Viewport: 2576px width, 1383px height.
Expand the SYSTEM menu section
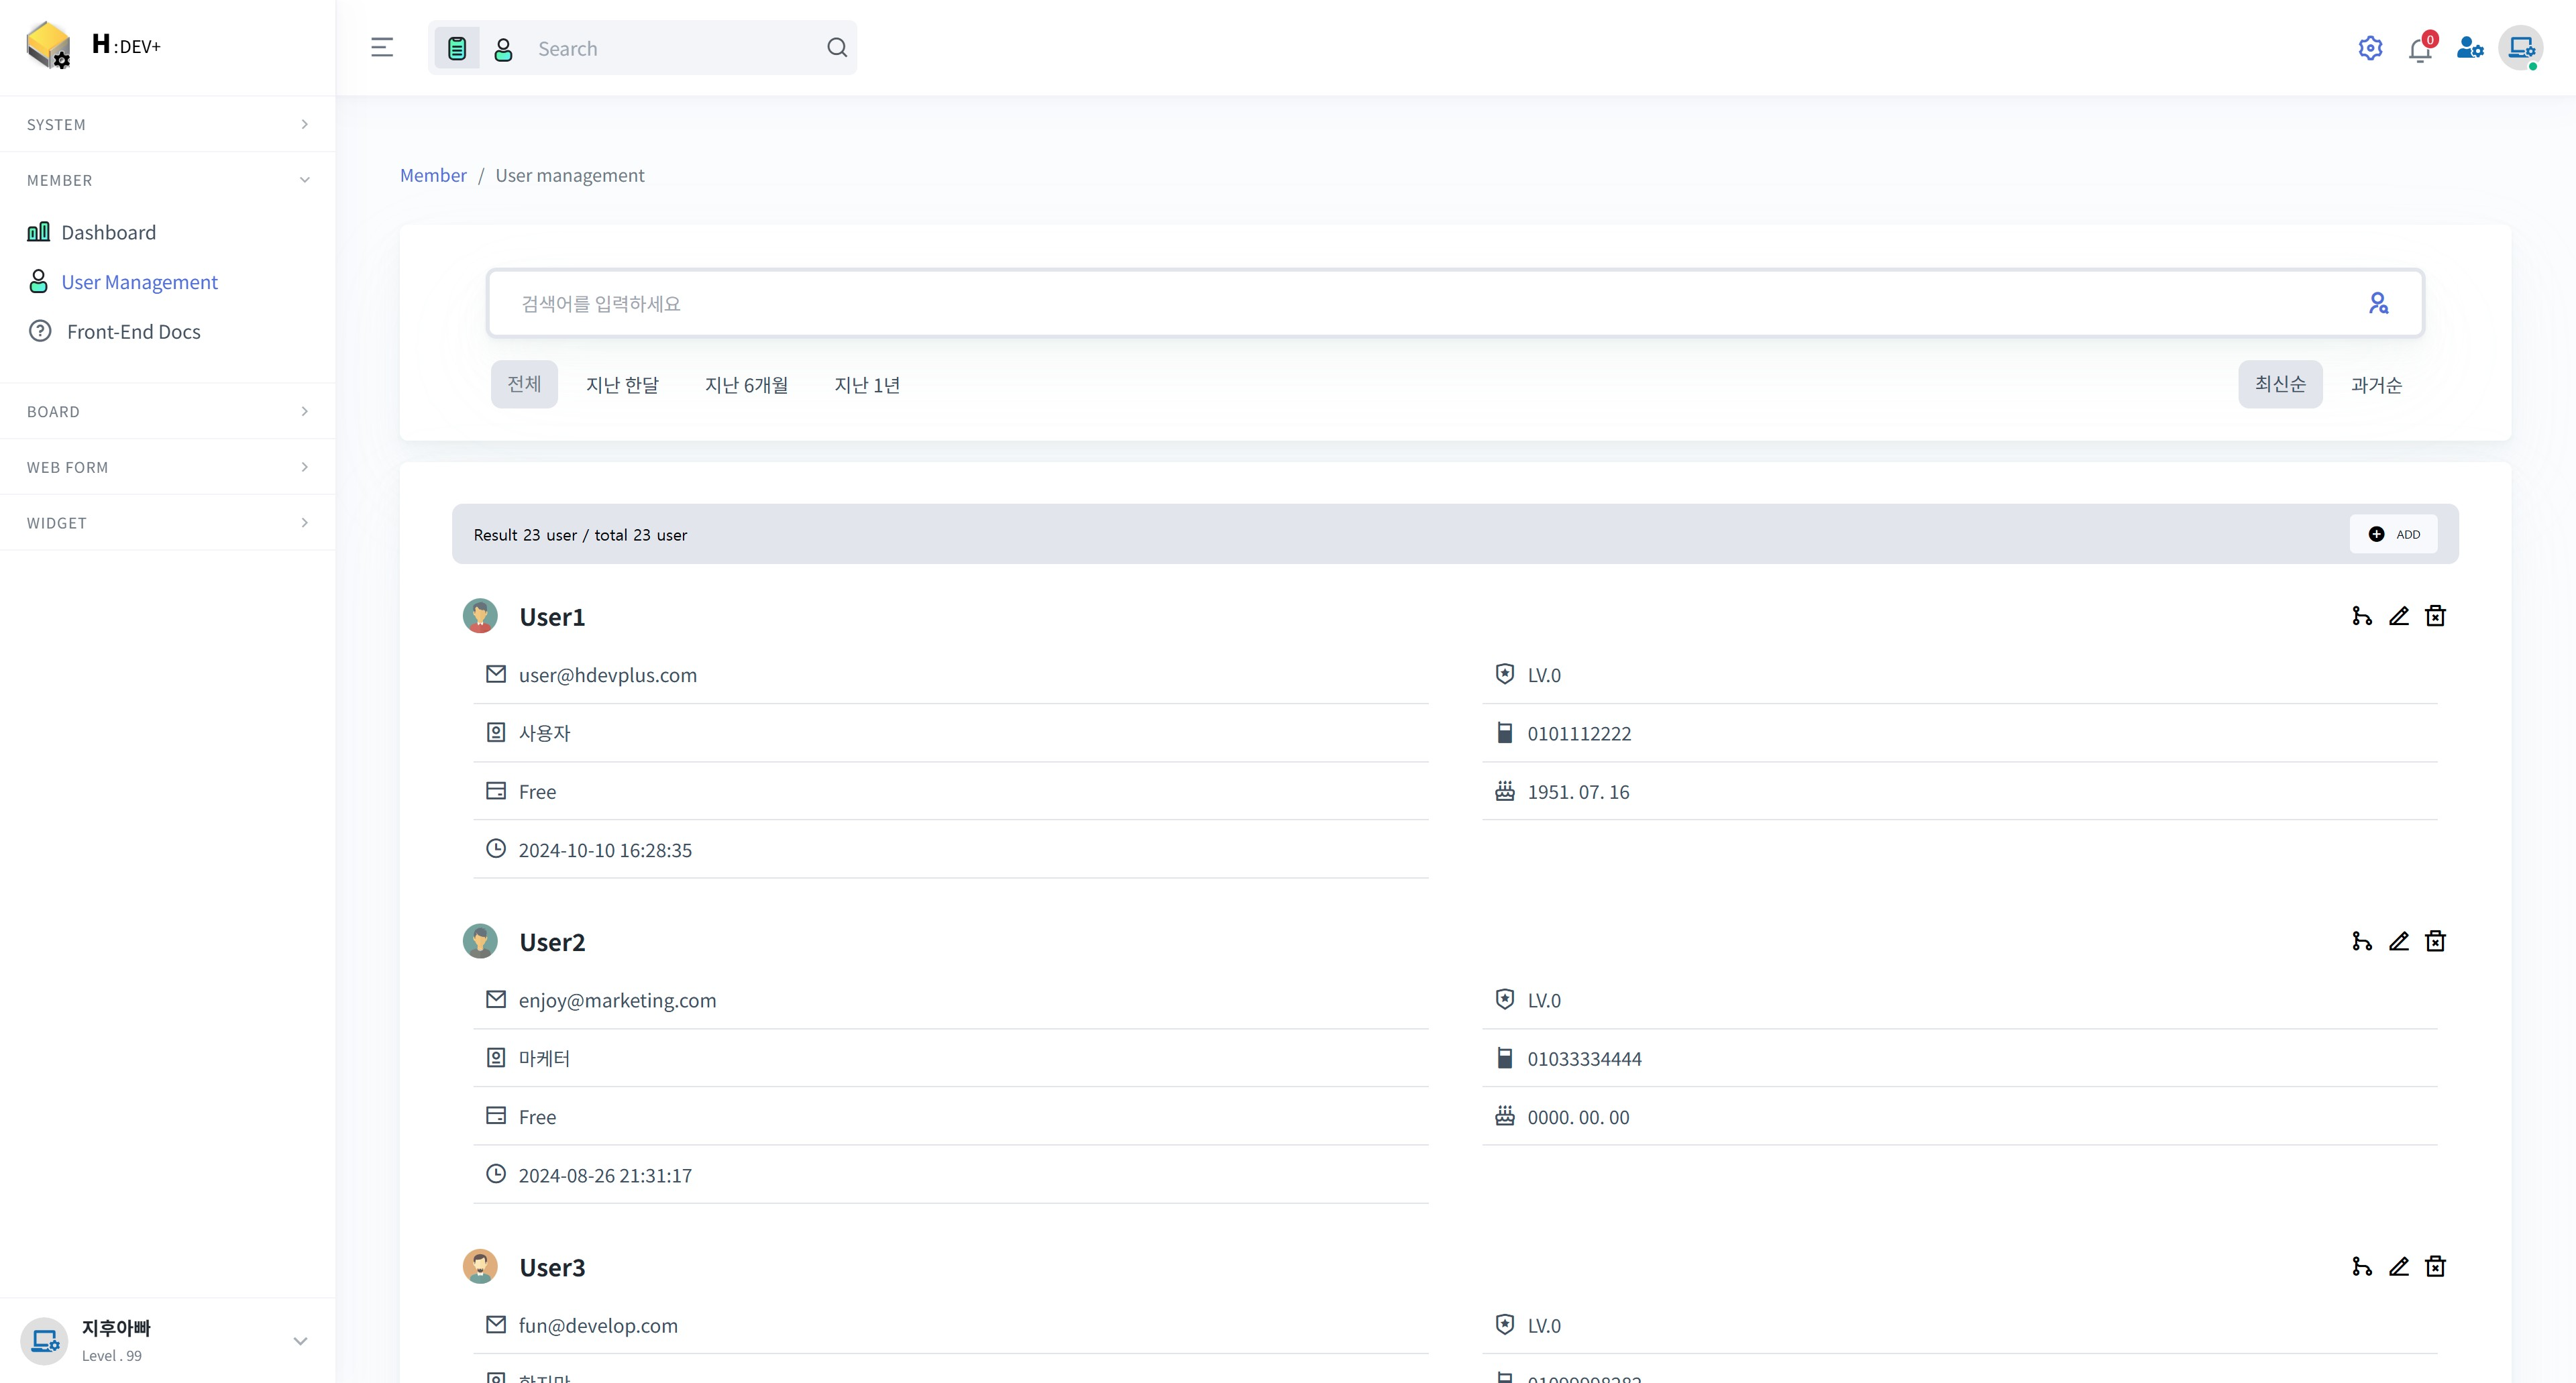coord(167,124)
